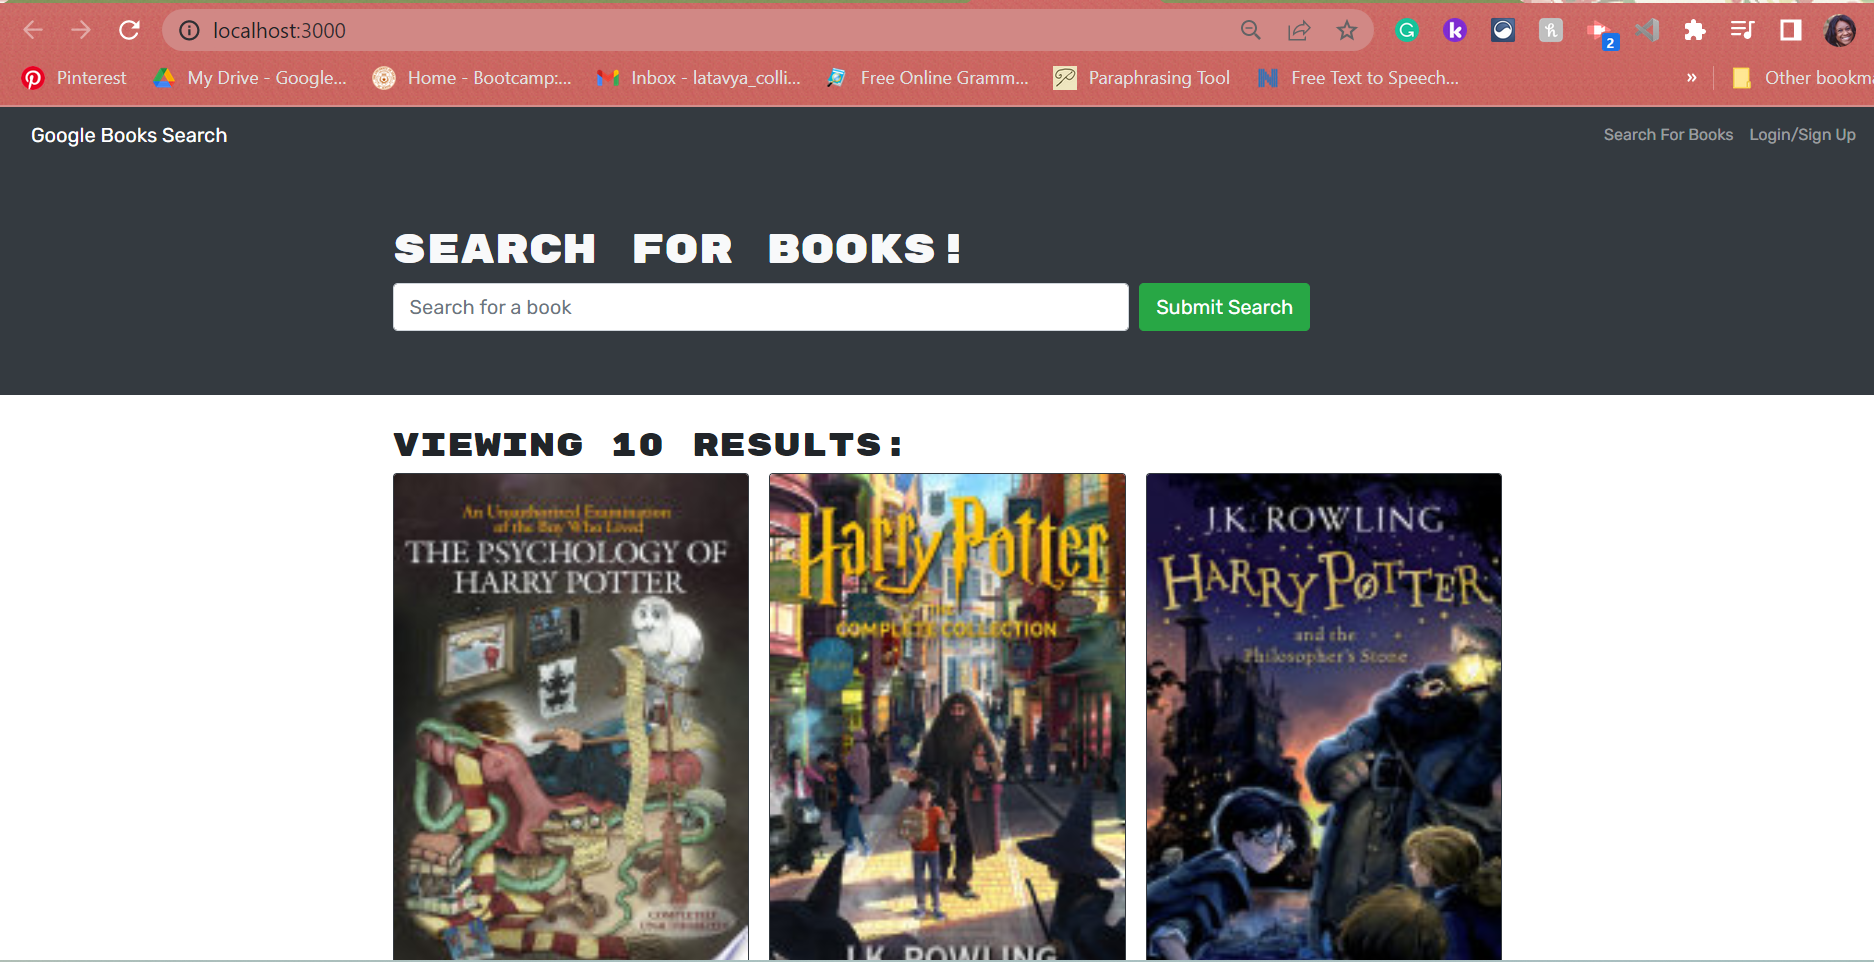The width and height of the screenshot is (1874, 962).
Task: Open site information icon in address bar
Action: tap(189, 31)
